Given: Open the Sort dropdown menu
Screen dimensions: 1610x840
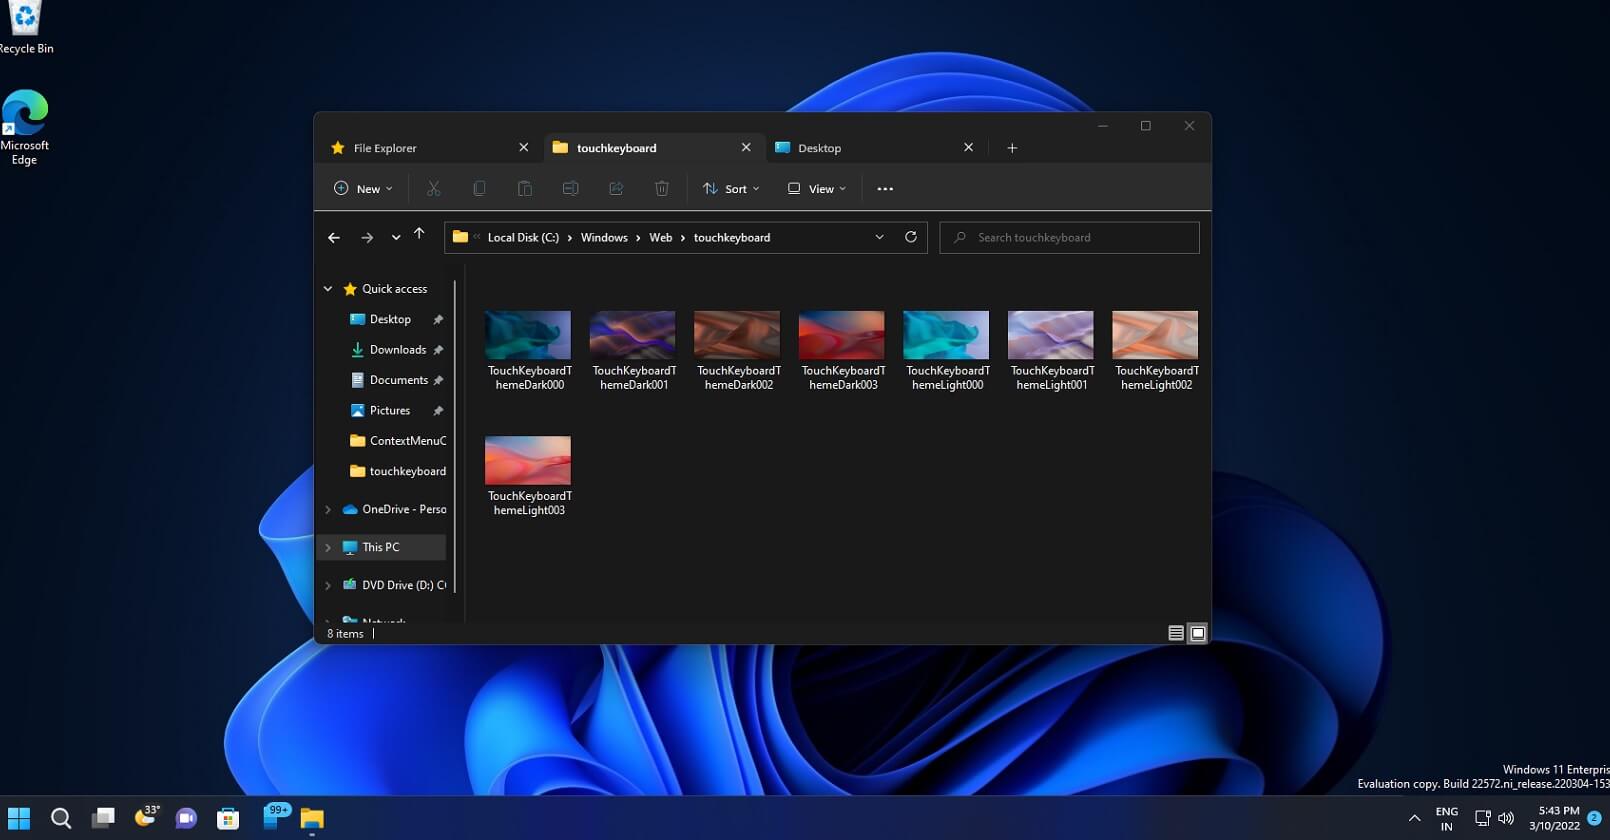Looking at the screenshot, I should [x=731, y=189].
